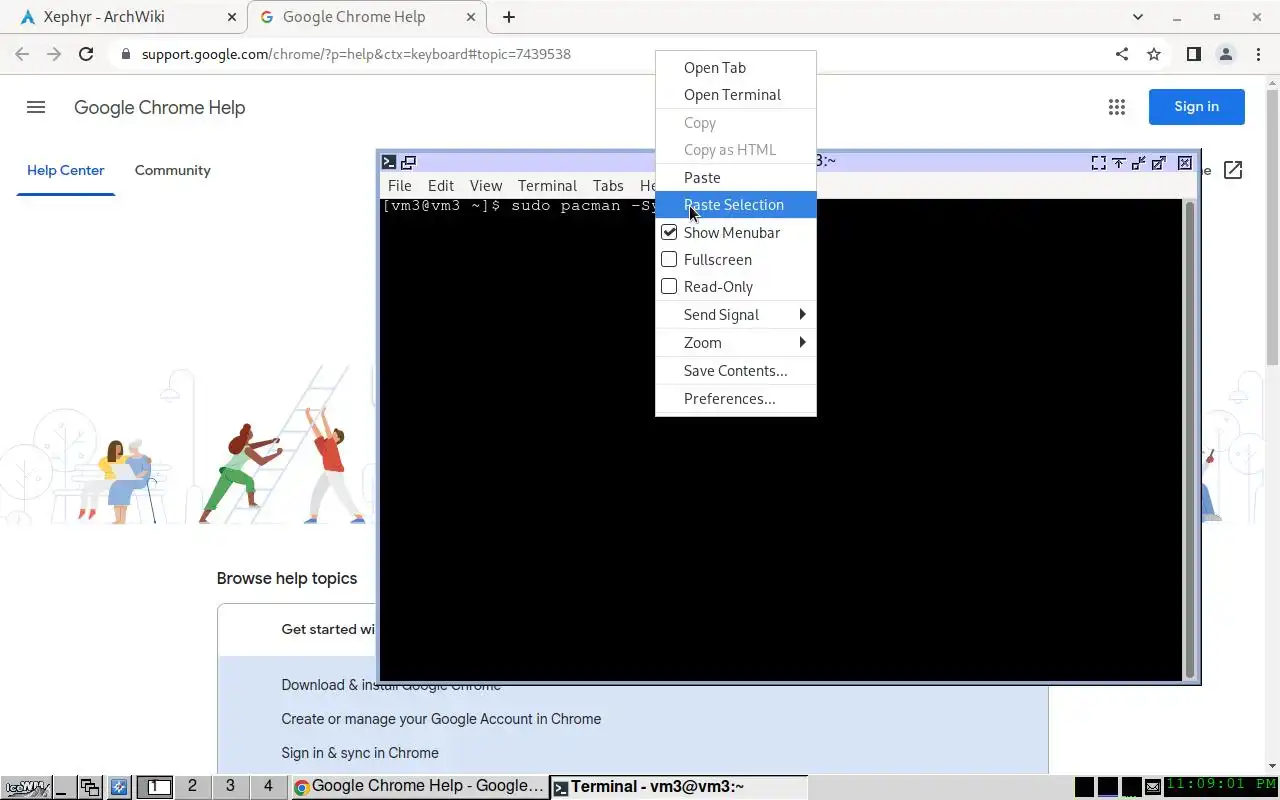This screenshot has height=800, width=1280.
Task: Click the blue launcher icon in taskbar
Action: click(118, 787)
